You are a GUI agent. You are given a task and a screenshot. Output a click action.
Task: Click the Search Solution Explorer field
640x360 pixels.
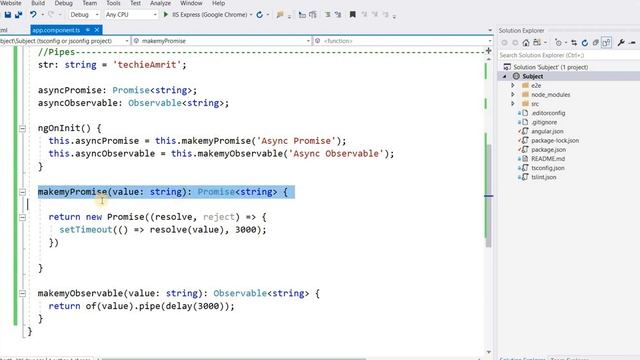coord(569,55)
